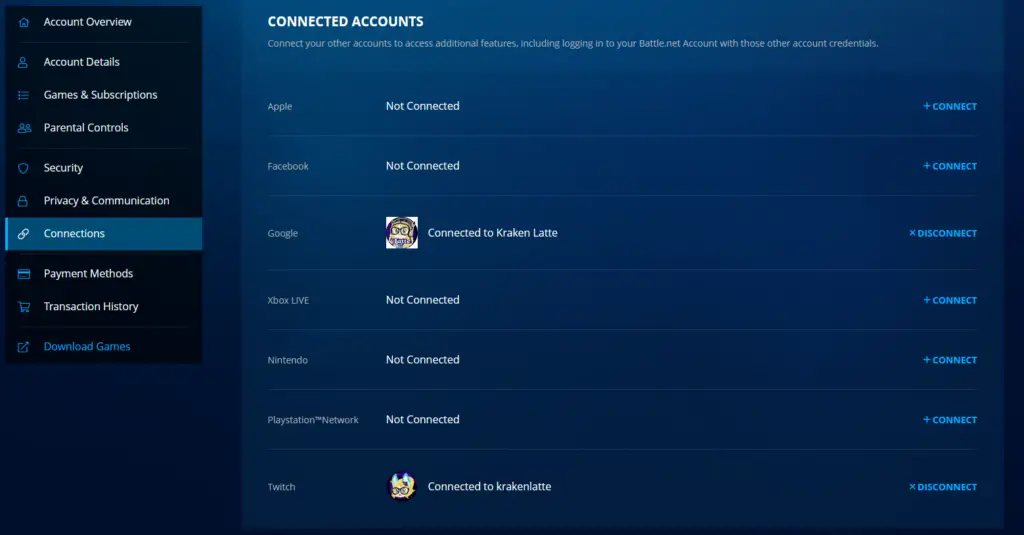The height and width of the screenshot is (535, 1024).
Task: Open Privacy & Communication settings
Action: (104, 201)
